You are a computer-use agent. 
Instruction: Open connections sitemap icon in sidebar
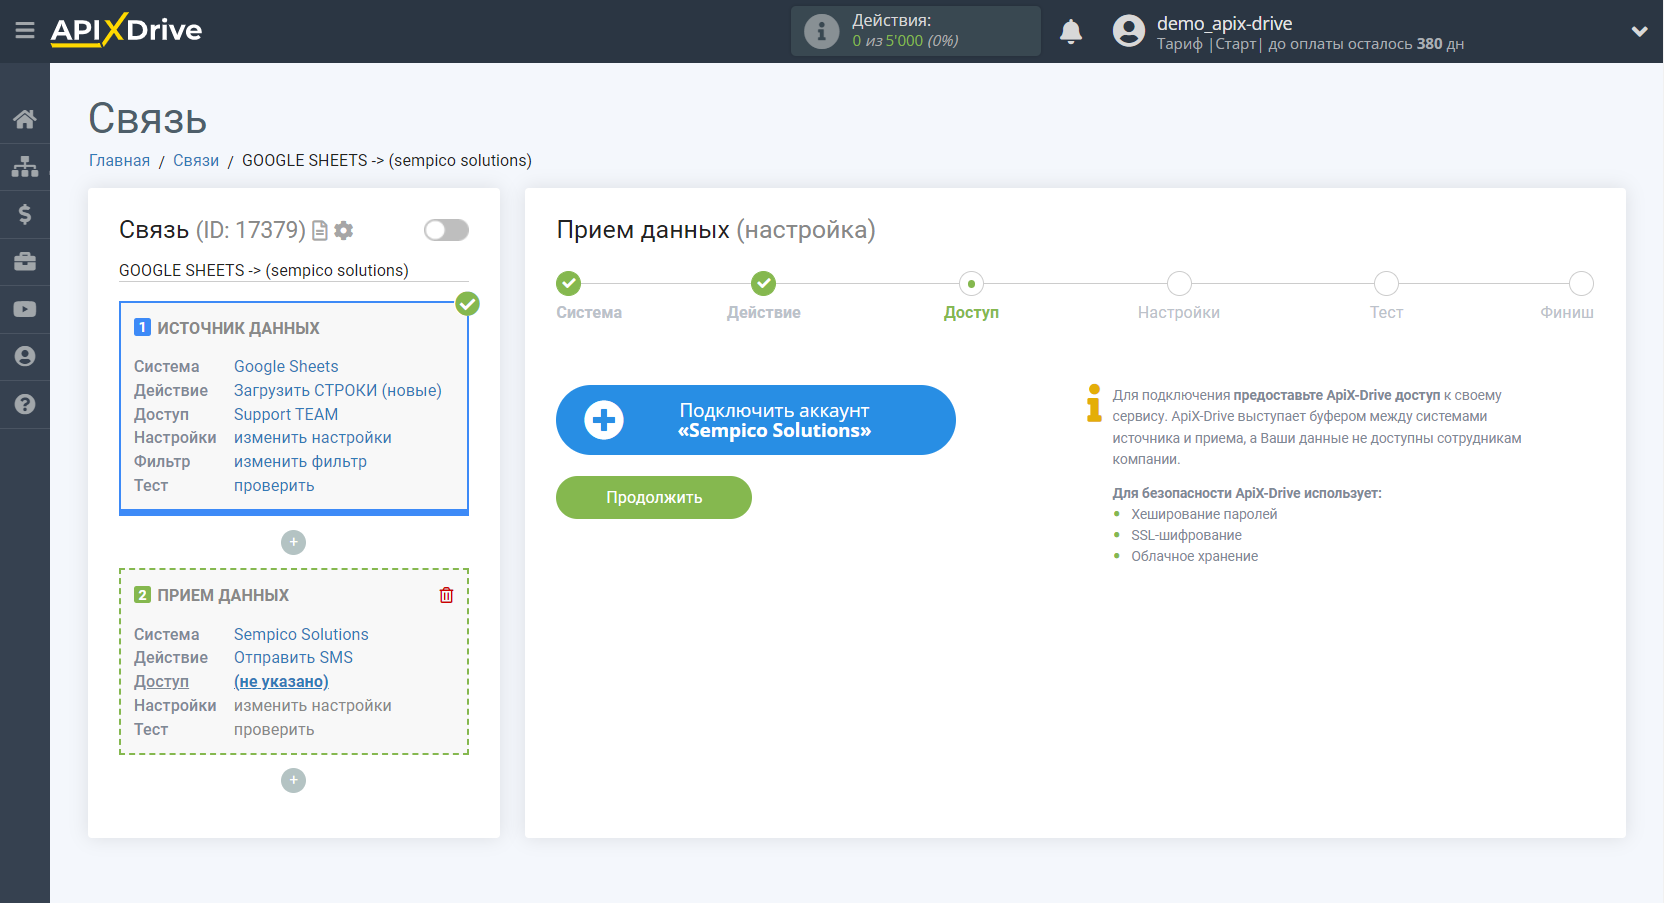tap(25, 166)
